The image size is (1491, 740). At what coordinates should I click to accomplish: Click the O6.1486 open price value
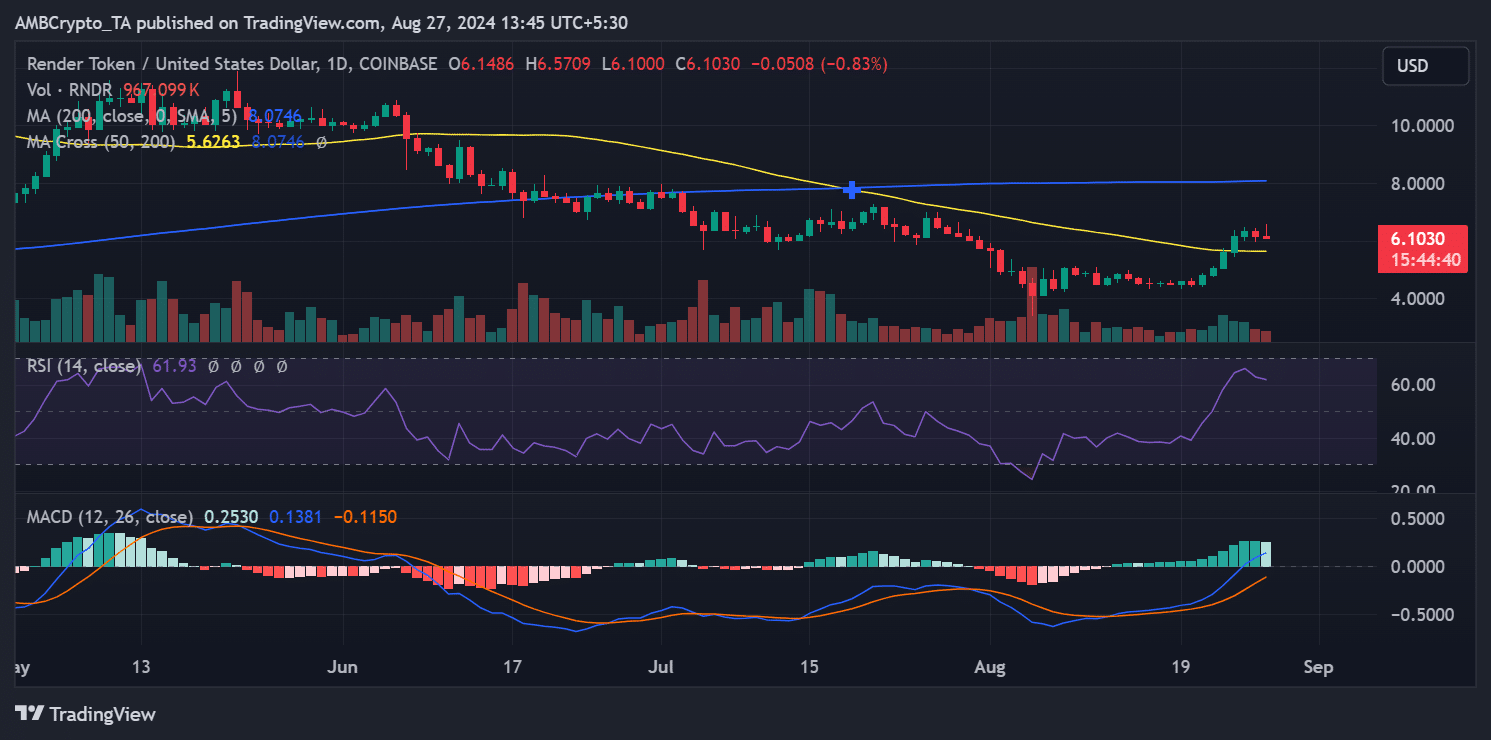tap(481, 64)
